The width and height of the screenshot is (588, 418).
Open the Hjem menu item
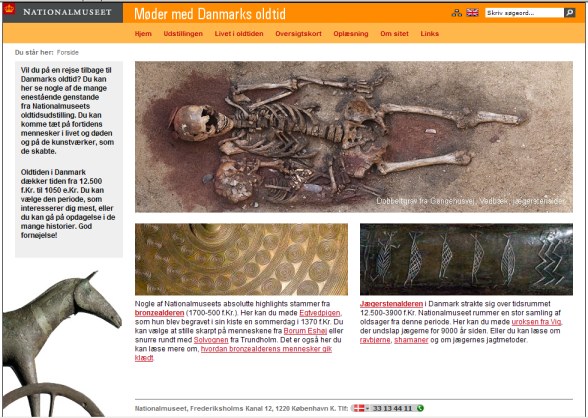pyautogui.click(x=143, y=34)
